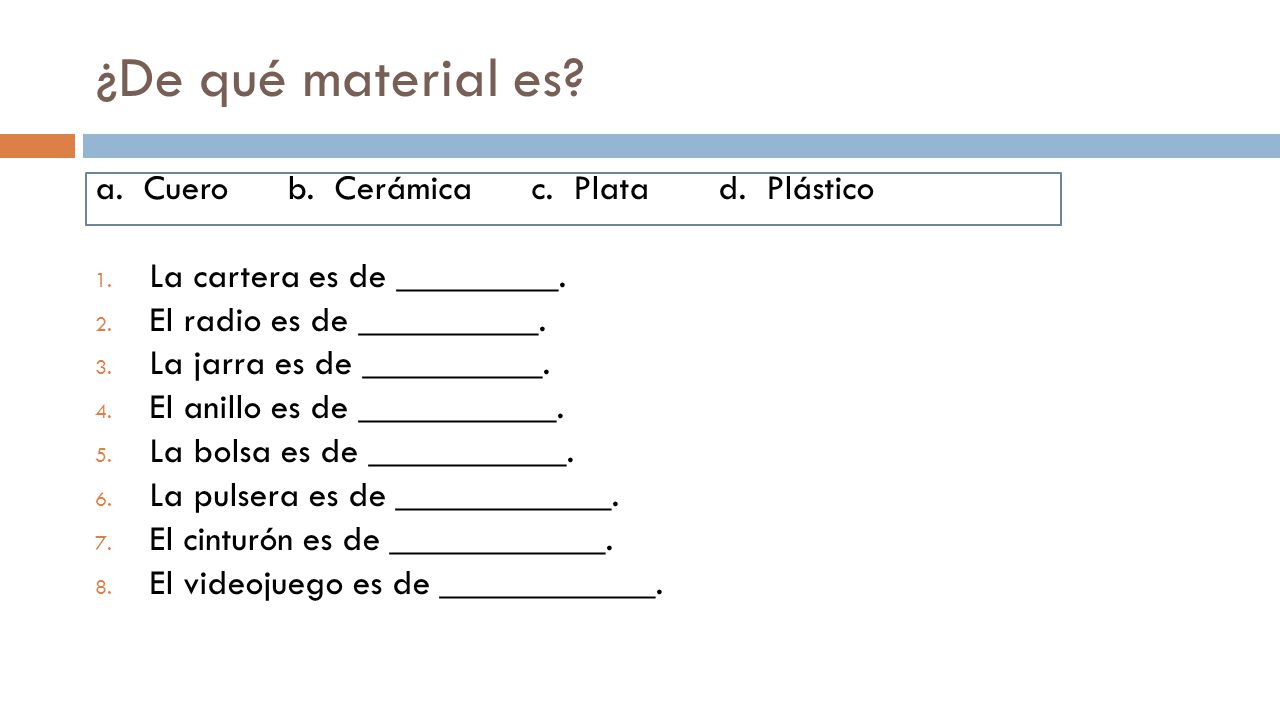The width and height of the screenshot is (1280, 720).
Task: Click the blank after 'La jarra es de'
Action: tap(453, 373)
